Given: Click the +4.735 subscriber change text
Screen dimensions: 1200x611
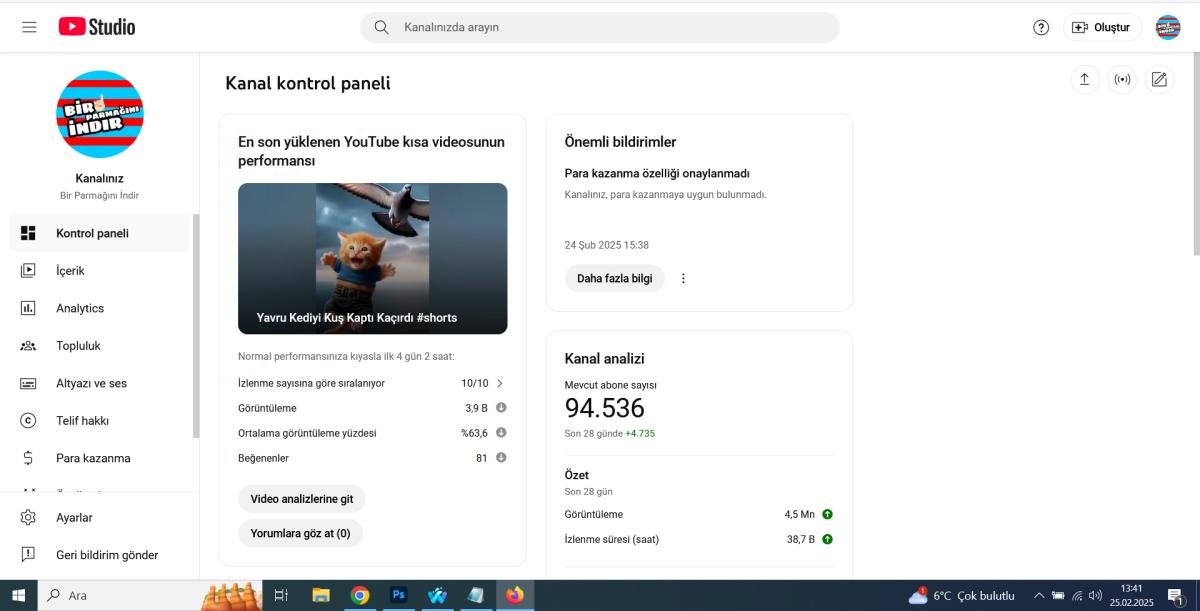Looking at the screenshot, I should click(x=640, y=433).
